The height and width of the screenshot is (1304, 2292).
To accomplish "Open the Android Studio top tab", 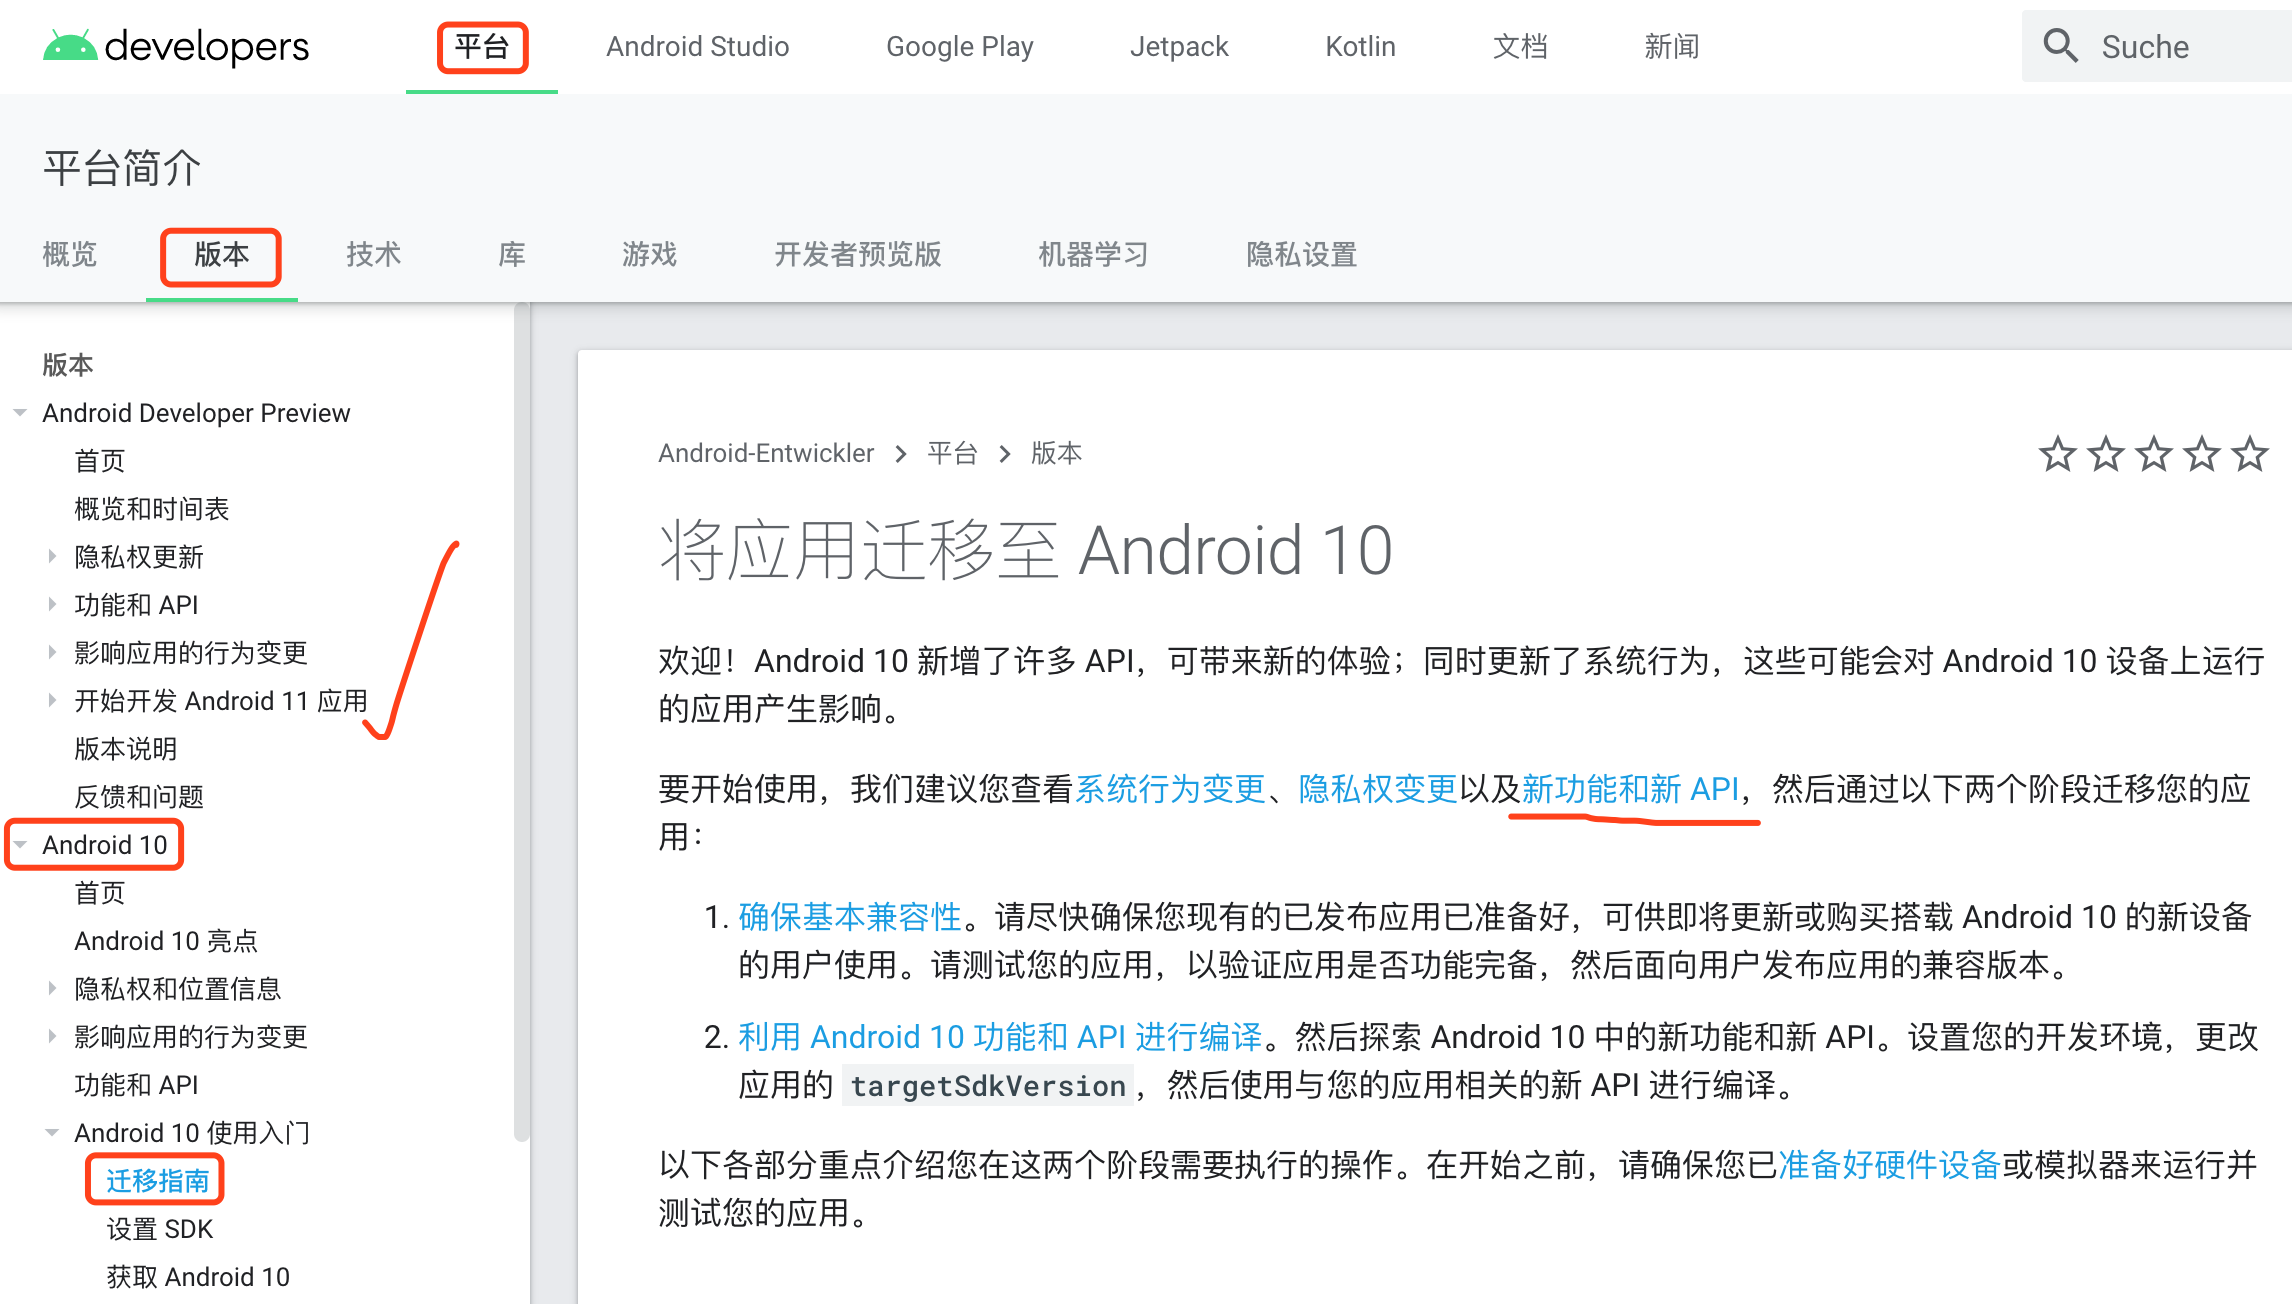I will tap(697, 47).
